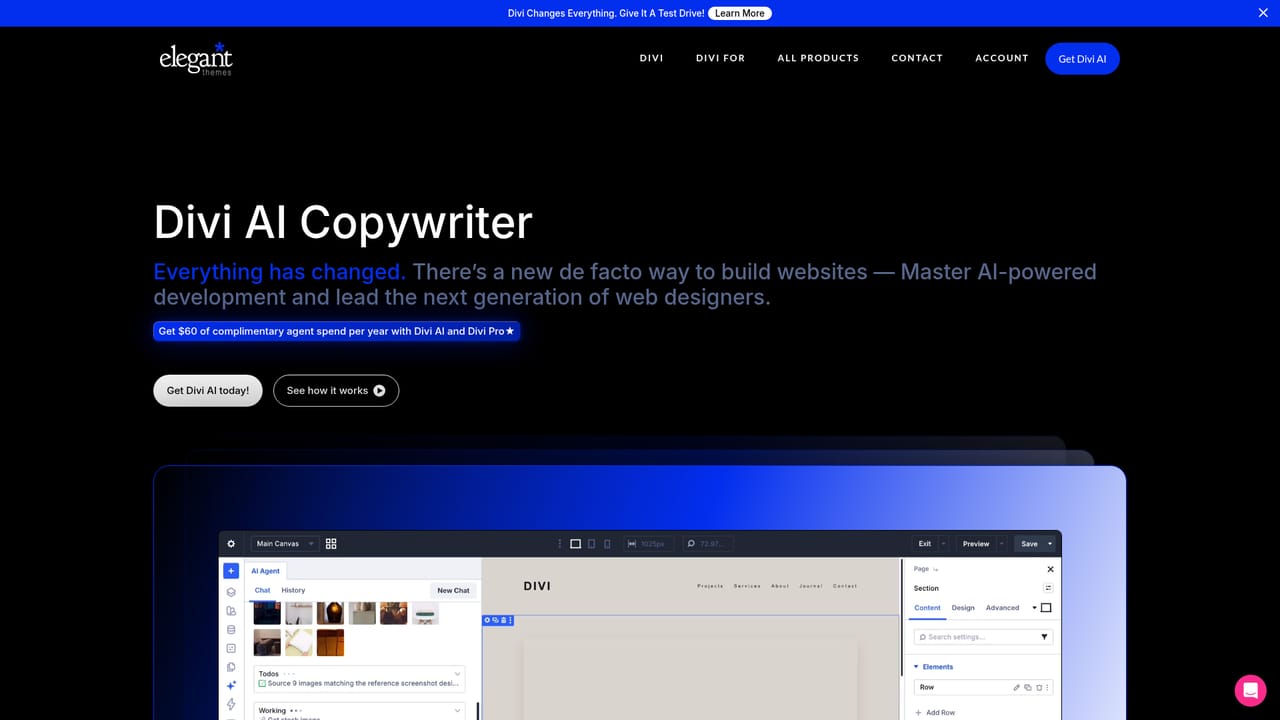Viewport: 1280px width, 720px height.
Task: Delete Row using trash icon
Action: [x=1039, y=688]
